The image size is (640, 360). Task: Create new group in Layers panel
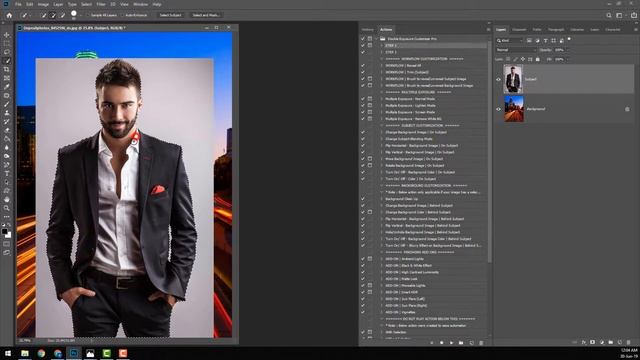pyautogui.click(x=611, y=342)
